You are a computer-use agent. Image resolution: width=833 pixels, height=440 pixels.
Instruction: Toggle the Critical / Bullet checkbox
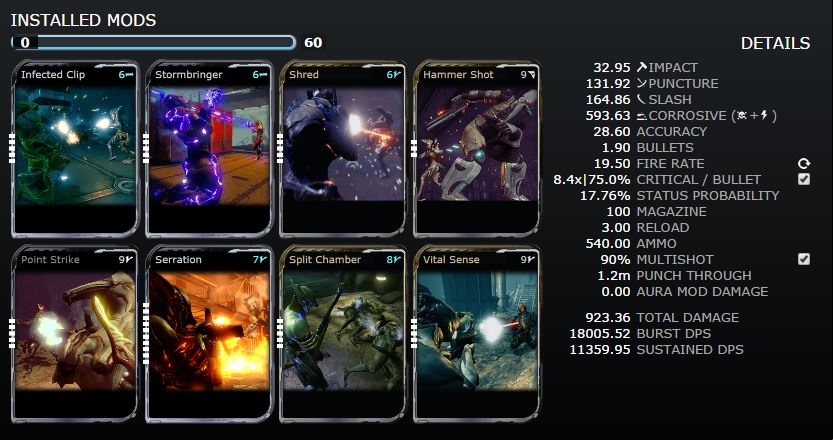click(x=804, y=180)
